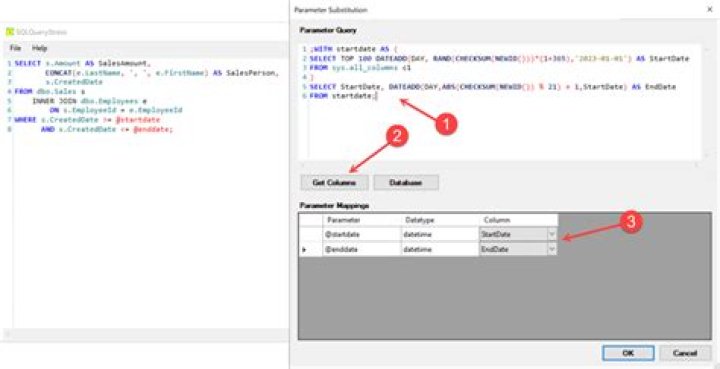Close the Parameter Substitution dialog
Screen dimensions: 720x369
point(709,9)
